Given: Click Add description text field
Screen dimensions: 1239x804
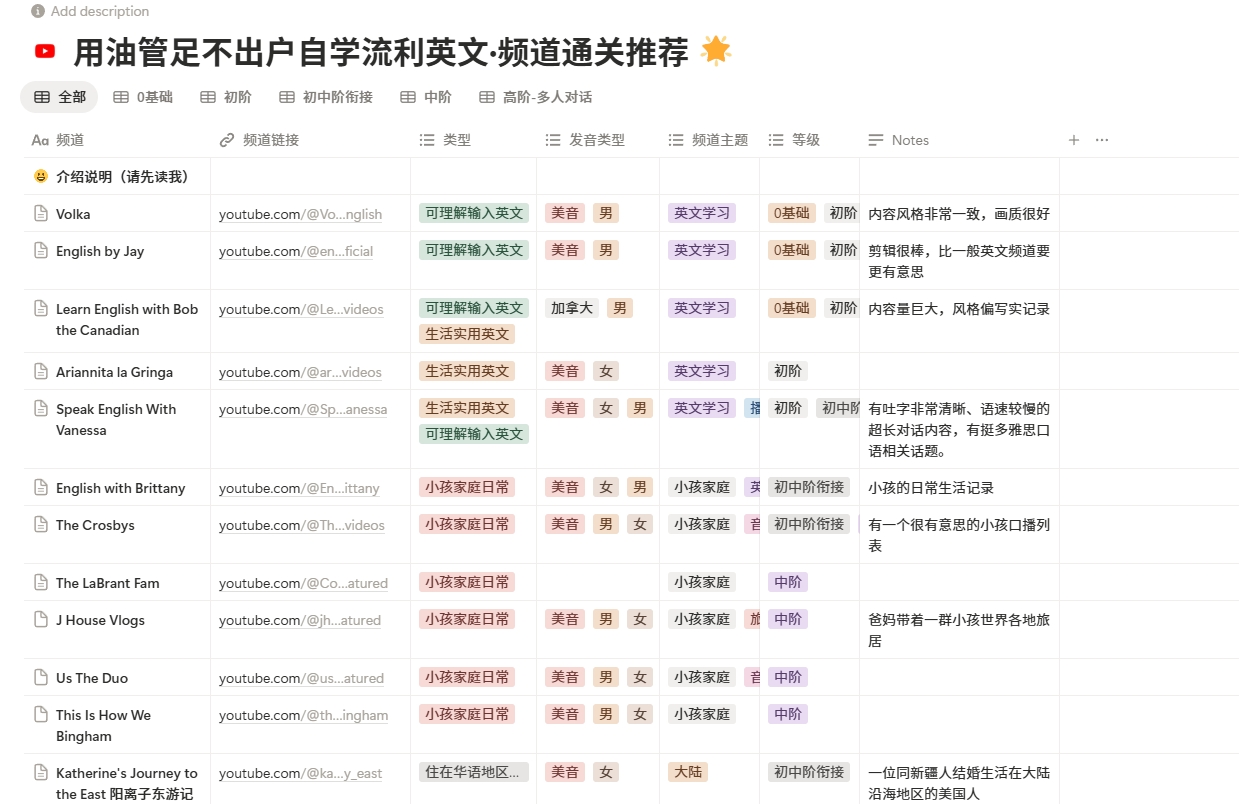Looking at the screenshot, I should pyautogui.click(x=100, y=11).
